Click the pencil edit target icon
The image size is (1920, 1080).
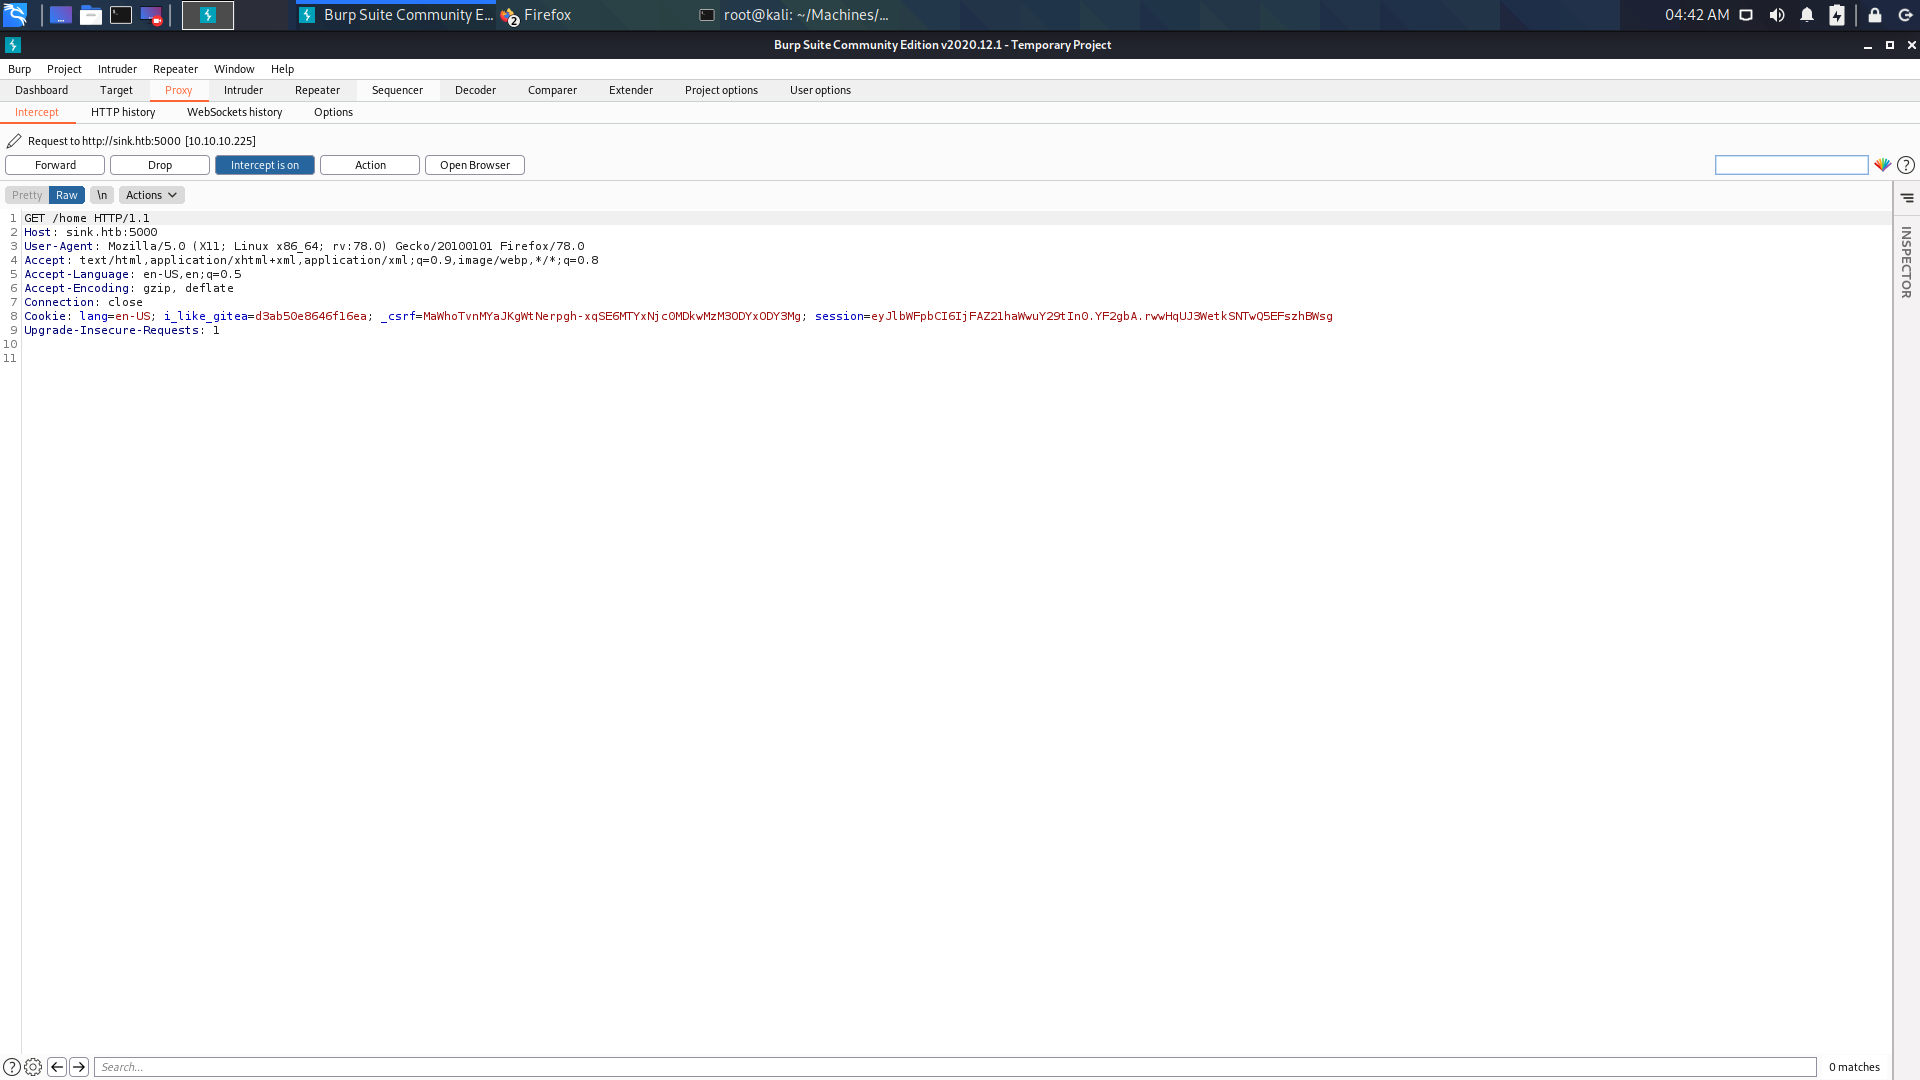(14, 141)
